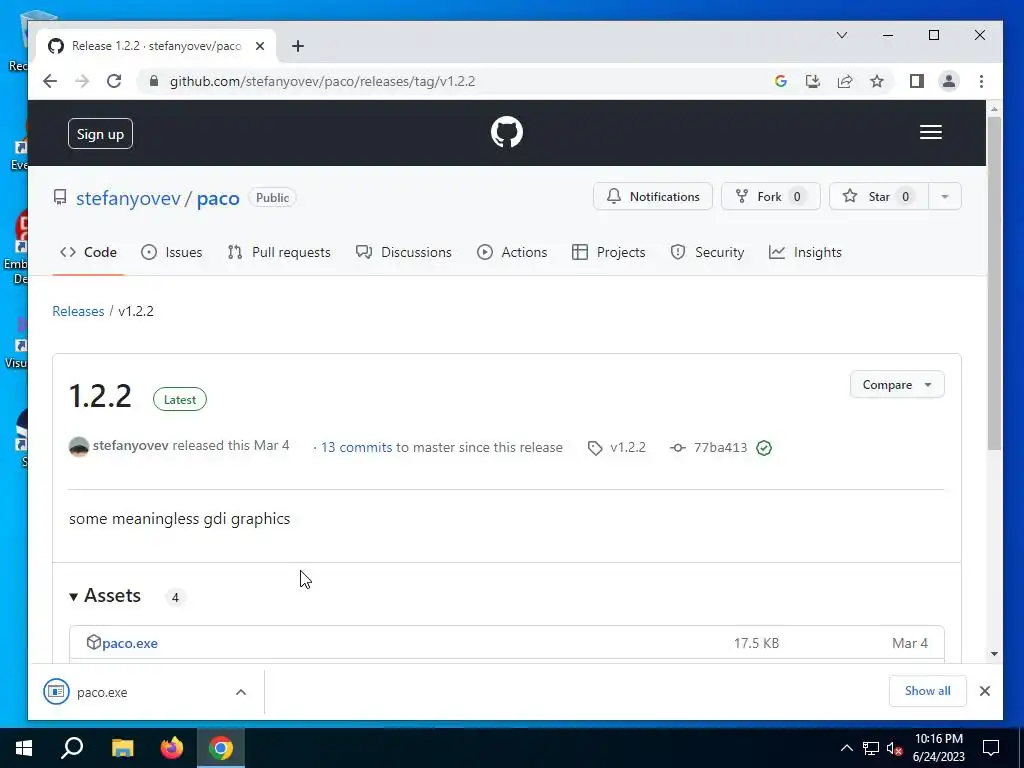Expand the paco.exe download options chevron

[241, 692]
